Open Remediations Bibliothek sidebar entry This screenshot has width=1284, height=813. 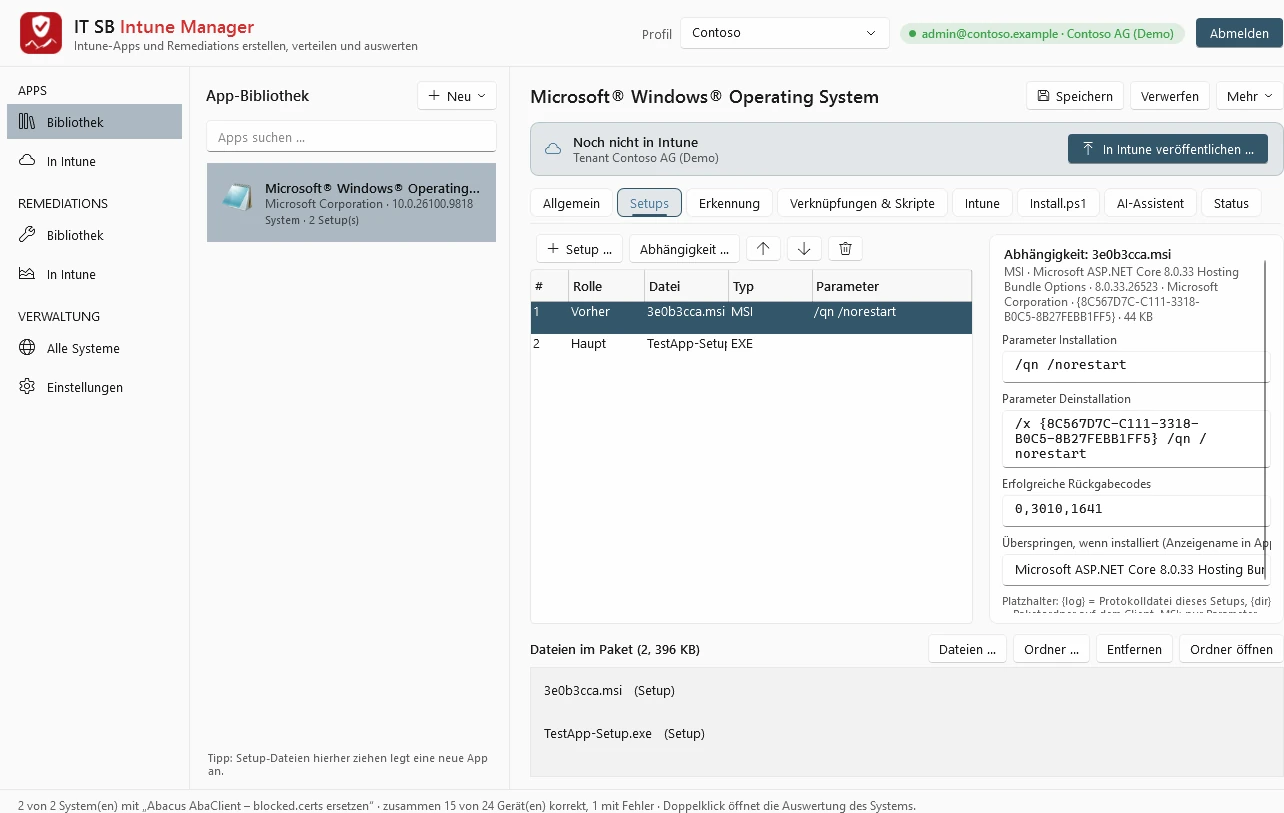[x=95, y=235]
